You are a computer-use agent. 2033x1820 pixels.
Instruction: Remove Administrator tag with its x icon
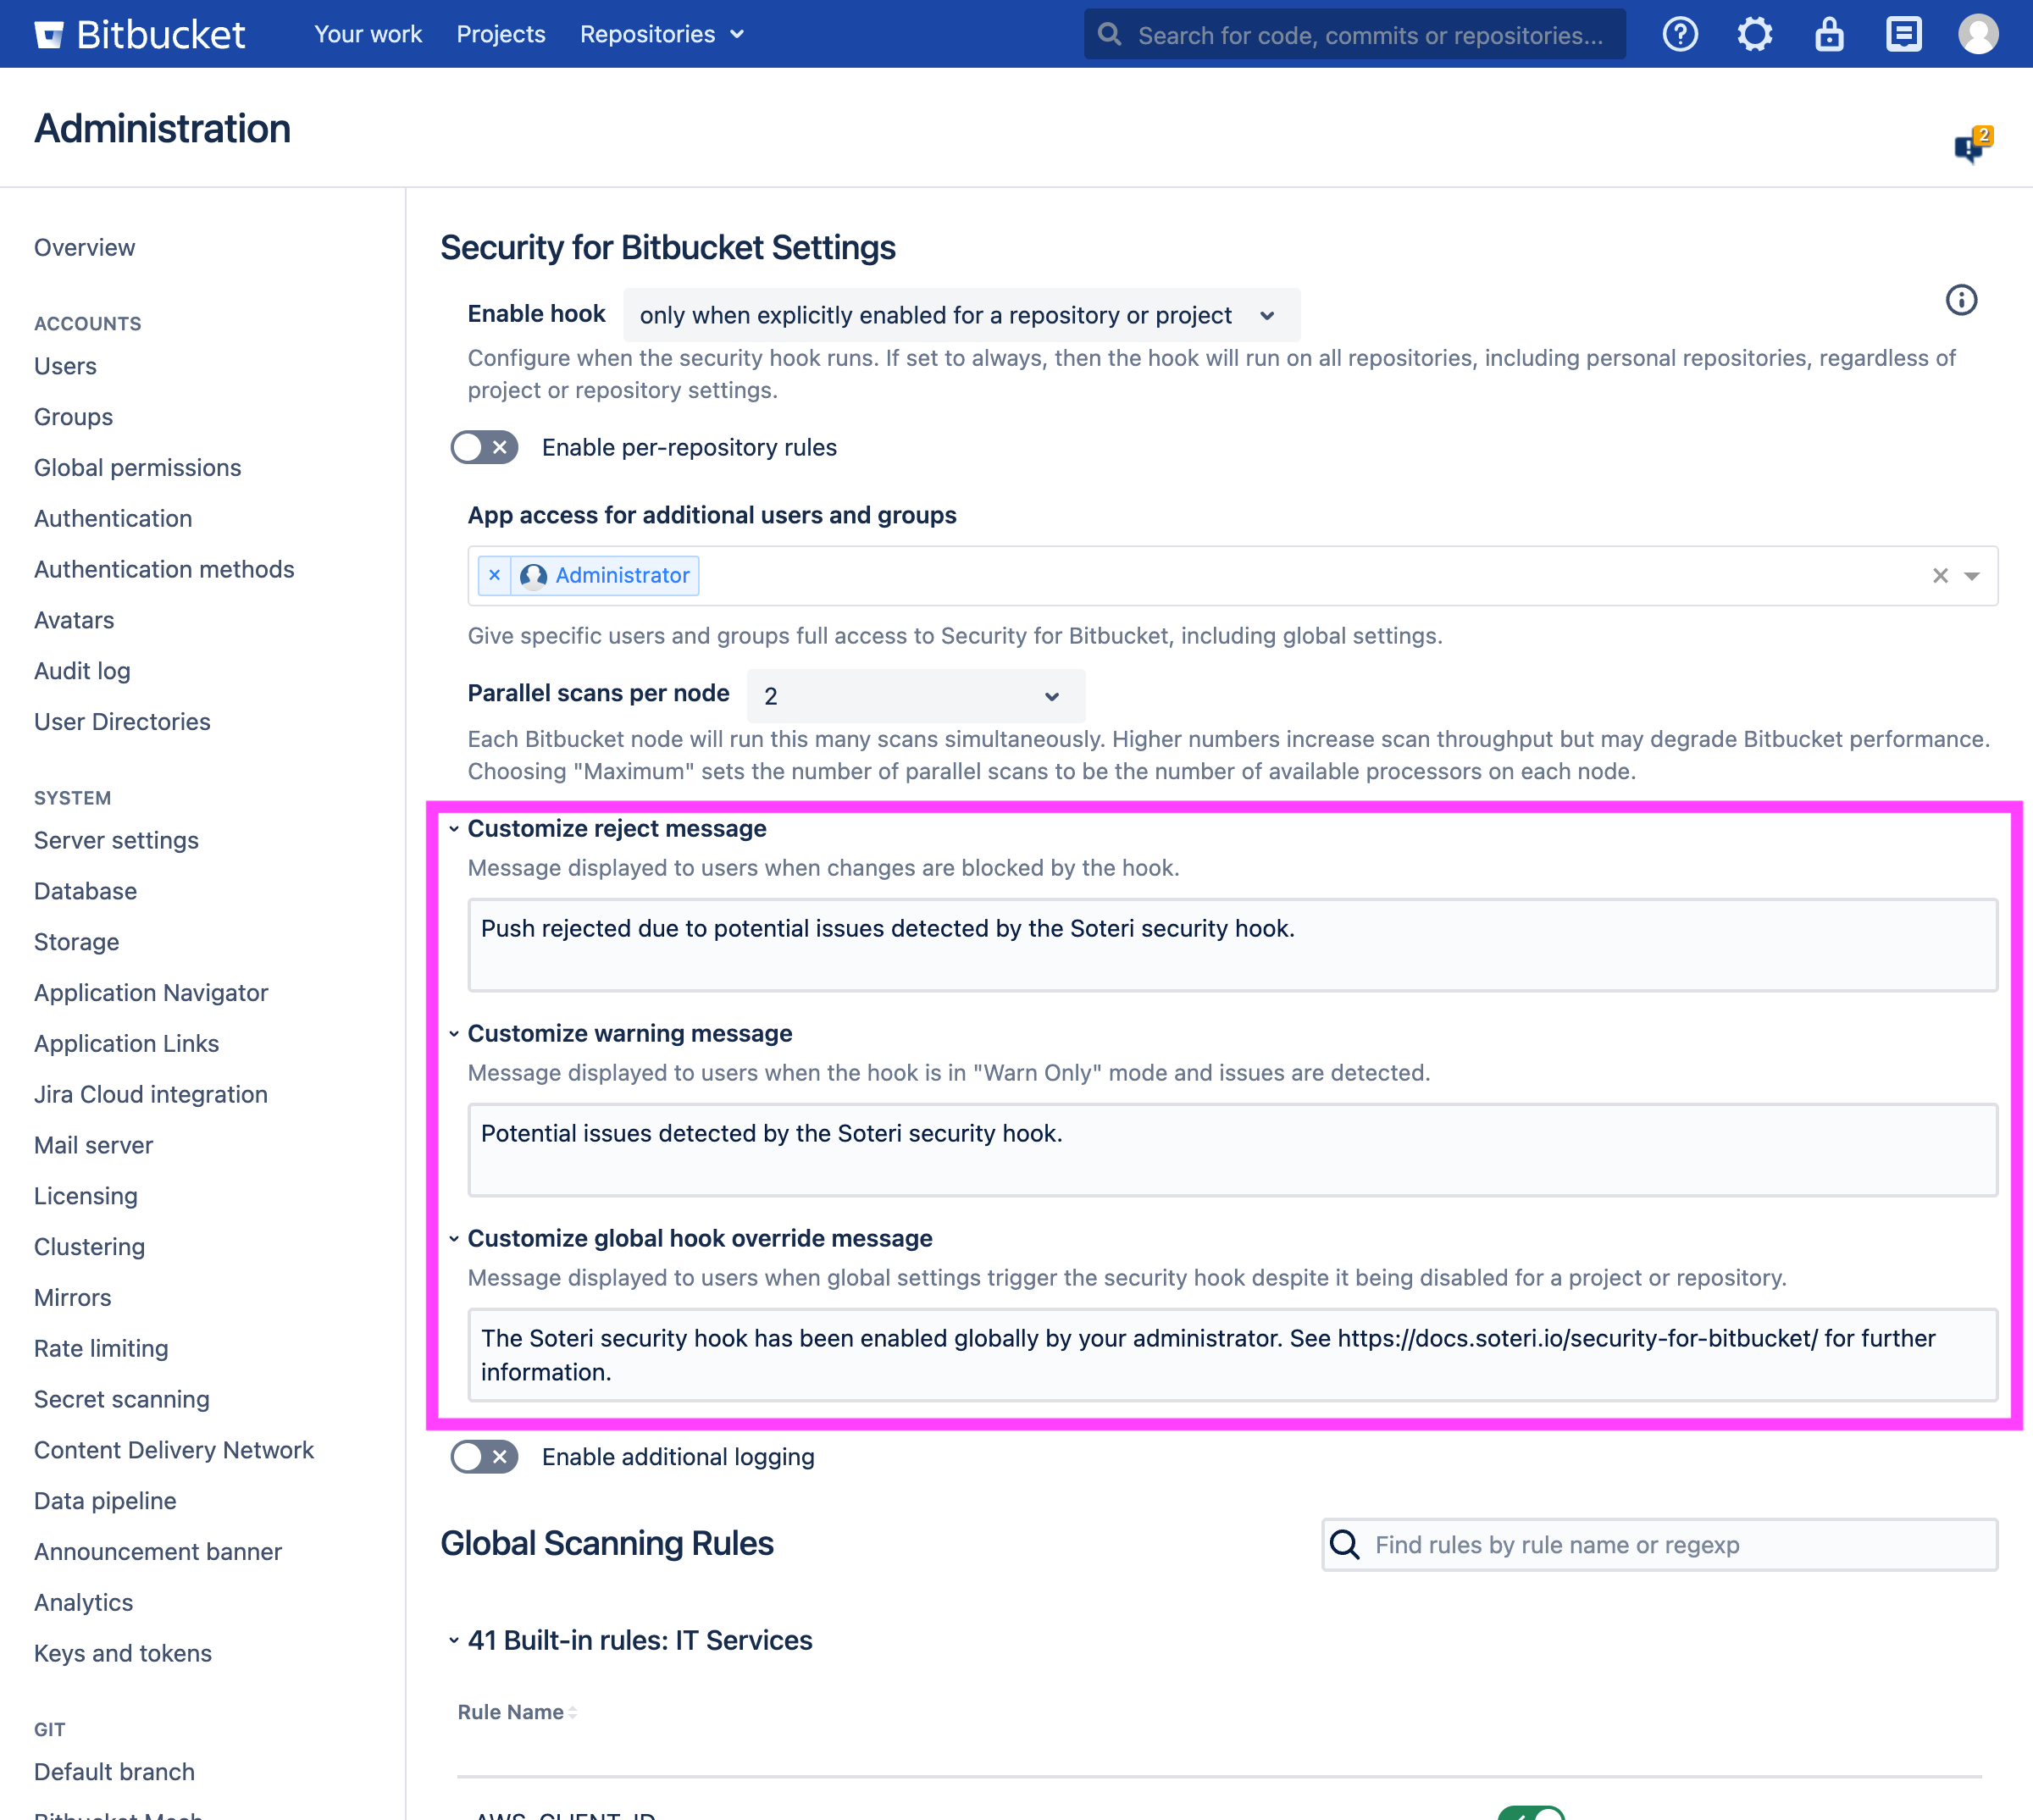tap(494, 576)
